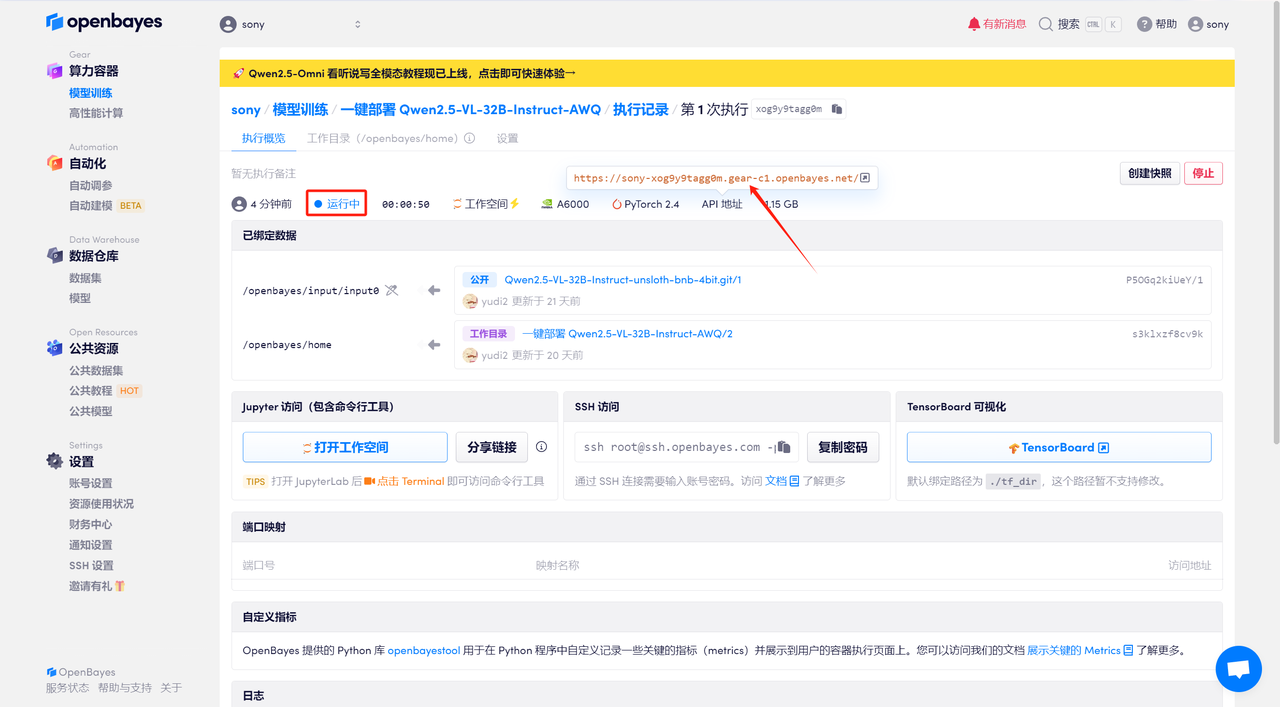The width and height of the screenshot is (1280, 707).
Task: Click the API 地址 label
Action: (722, 204)
